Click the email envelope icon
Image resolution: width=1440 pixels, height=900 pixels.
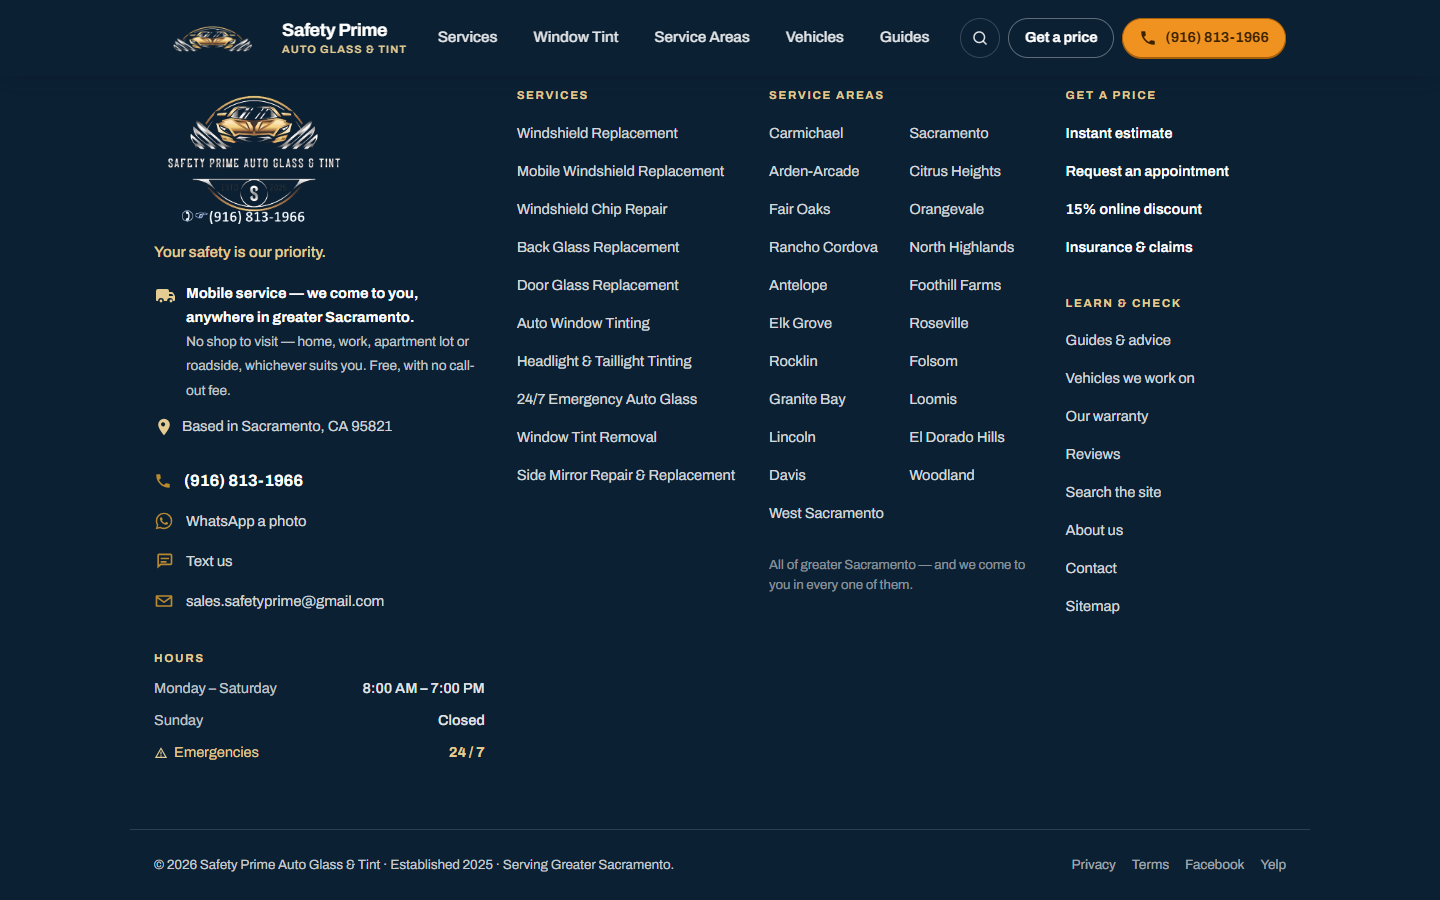pyautogui.click(x=164, y=601)
